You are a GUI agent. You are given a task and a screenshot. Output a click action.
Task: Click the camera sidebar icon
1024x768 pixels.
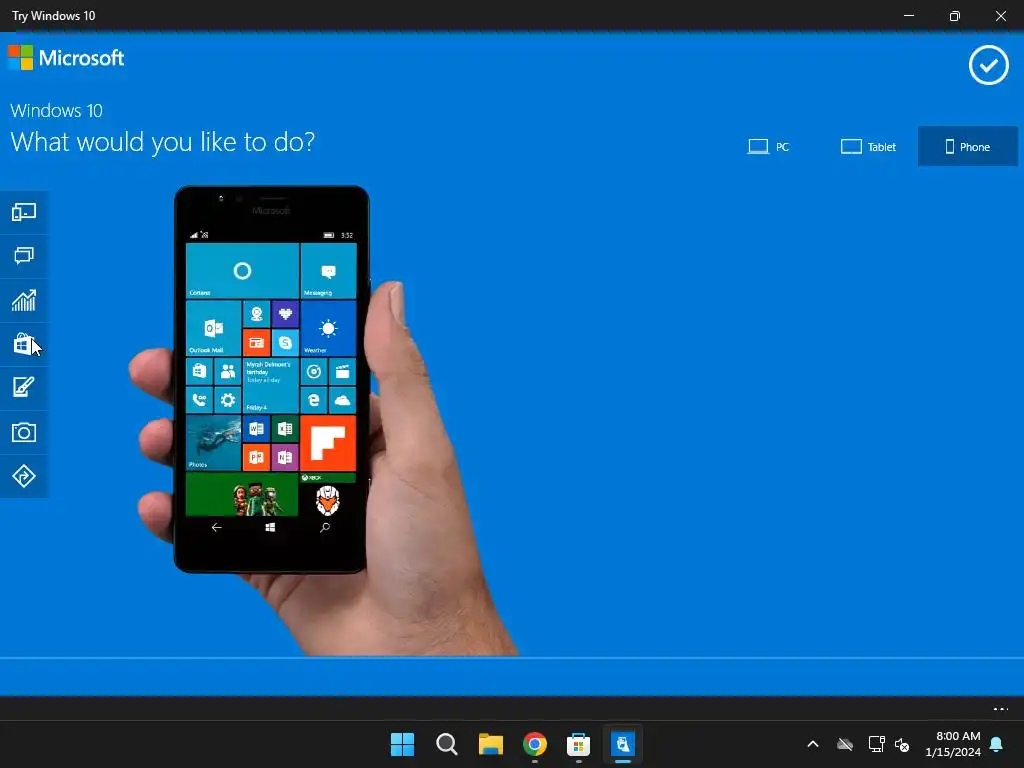(24, 432)
